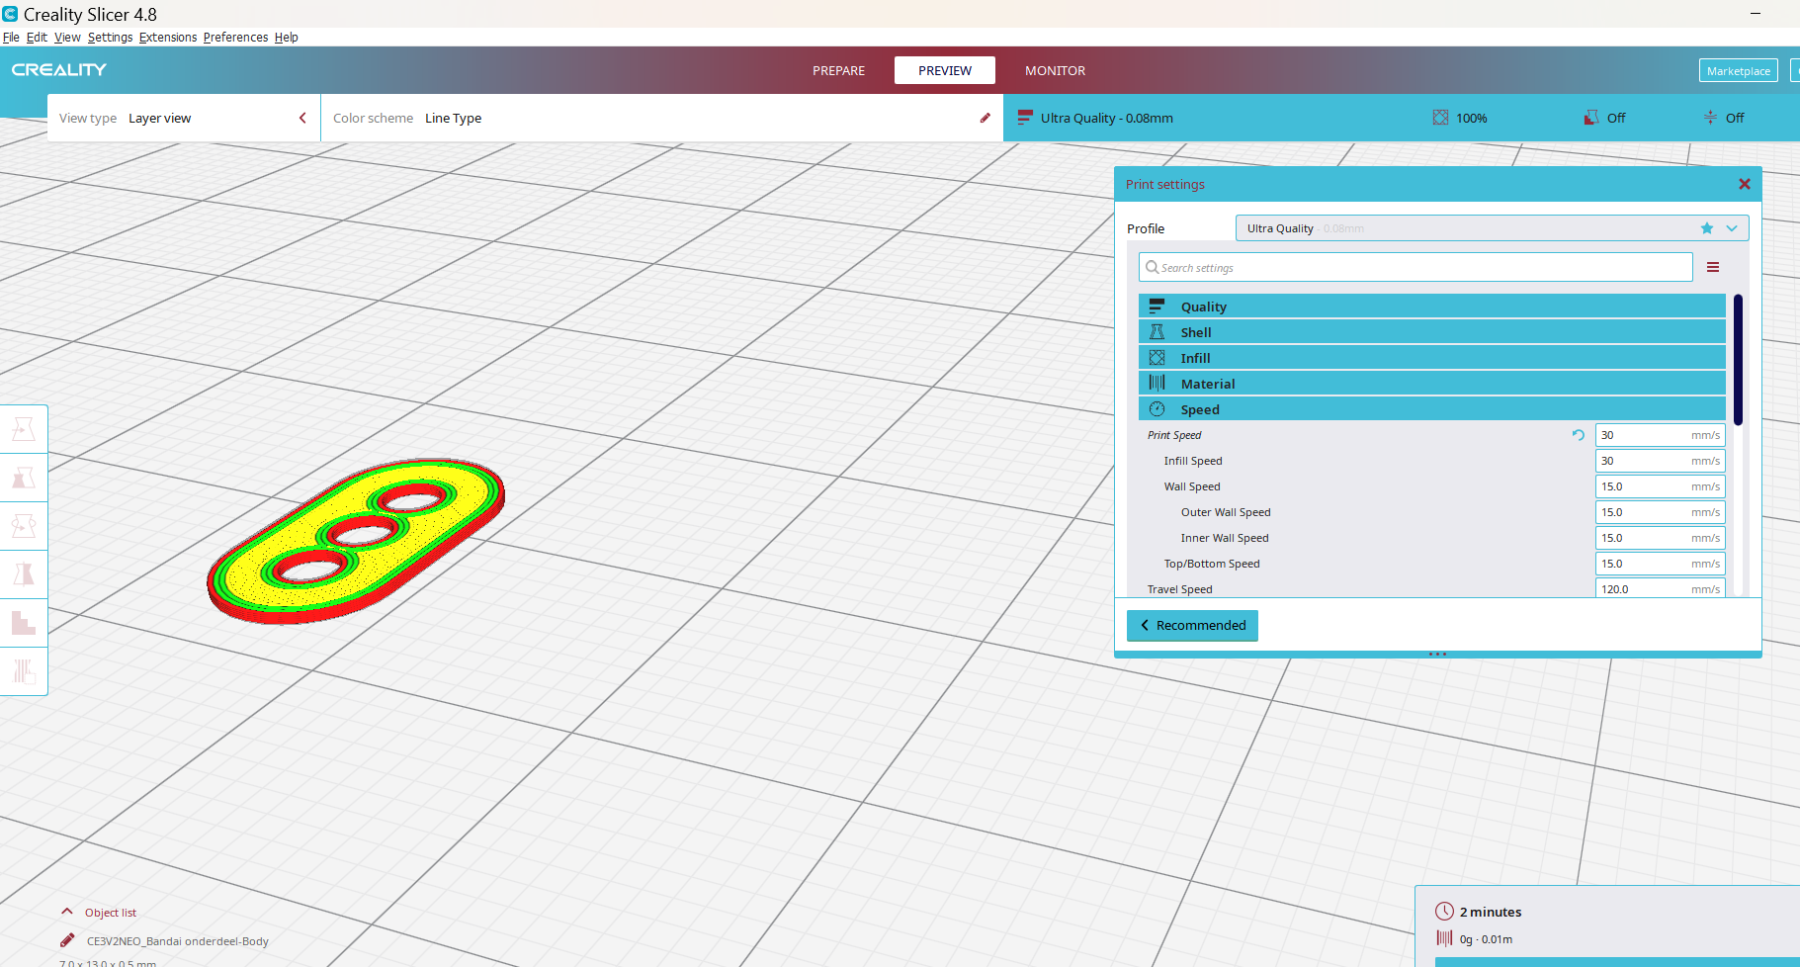Image resolution: width=1800 pixels, height=967 pixels.
Task: Select CE3V2NEO_Bandai onderdeel-Body in object list
Action: click(177, 941)
